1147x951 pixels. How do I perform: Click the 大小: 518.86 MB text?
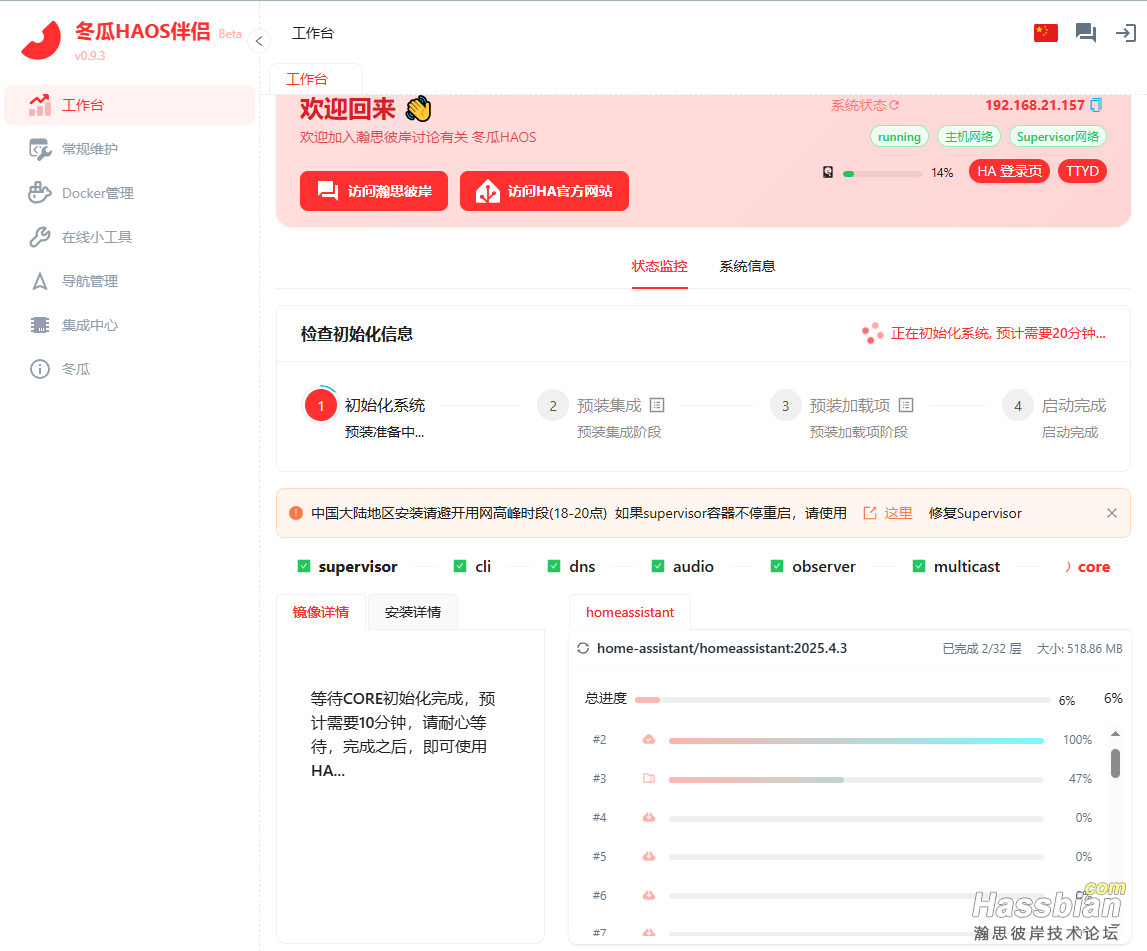[1080, 649]
